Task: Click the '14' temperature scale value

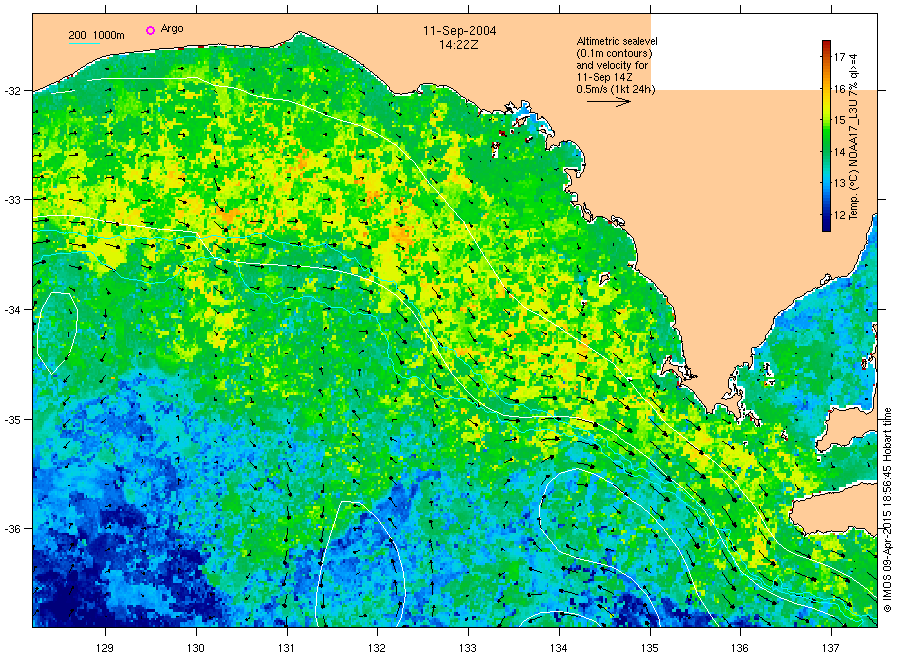Action: tap(839, 152)
